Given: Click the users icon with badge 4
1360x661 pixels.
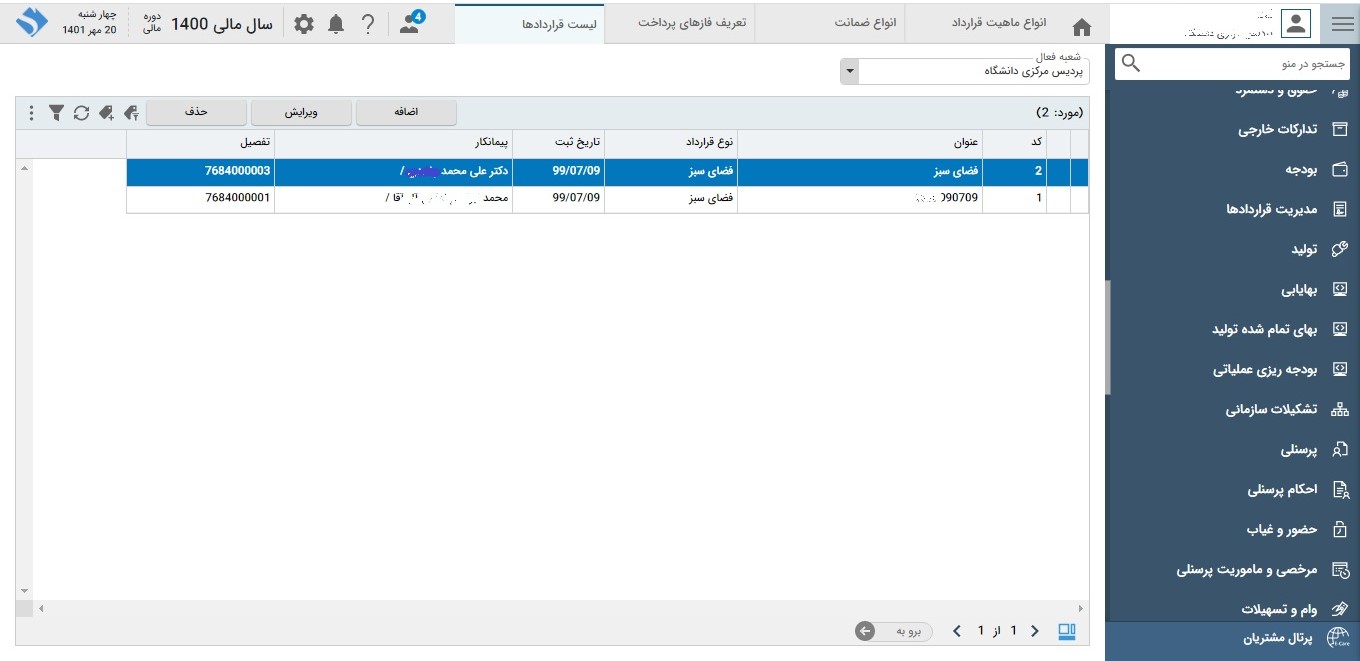Looking at the screenshot, I should click(411, 23).
